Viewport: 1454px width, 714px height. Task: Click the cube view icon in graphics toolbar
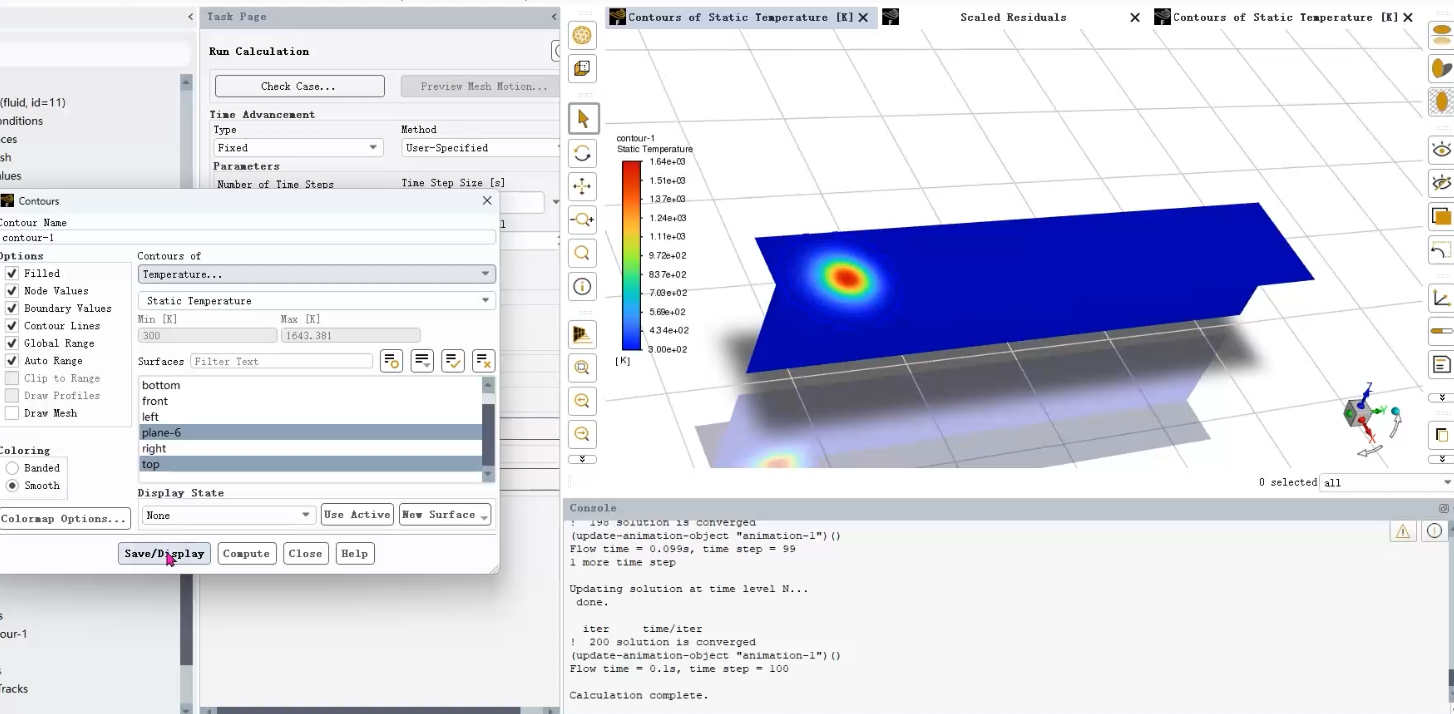(583, 69)
